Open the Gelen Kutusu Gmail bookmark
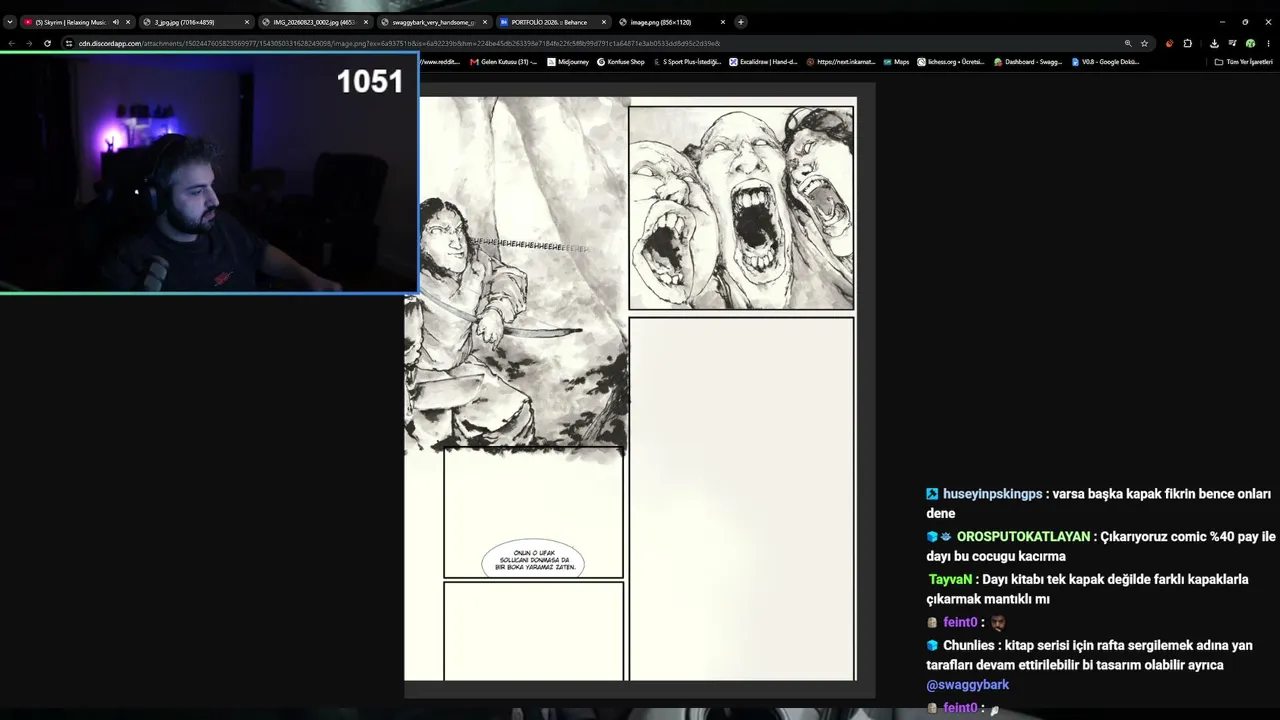 click(504, 62)
